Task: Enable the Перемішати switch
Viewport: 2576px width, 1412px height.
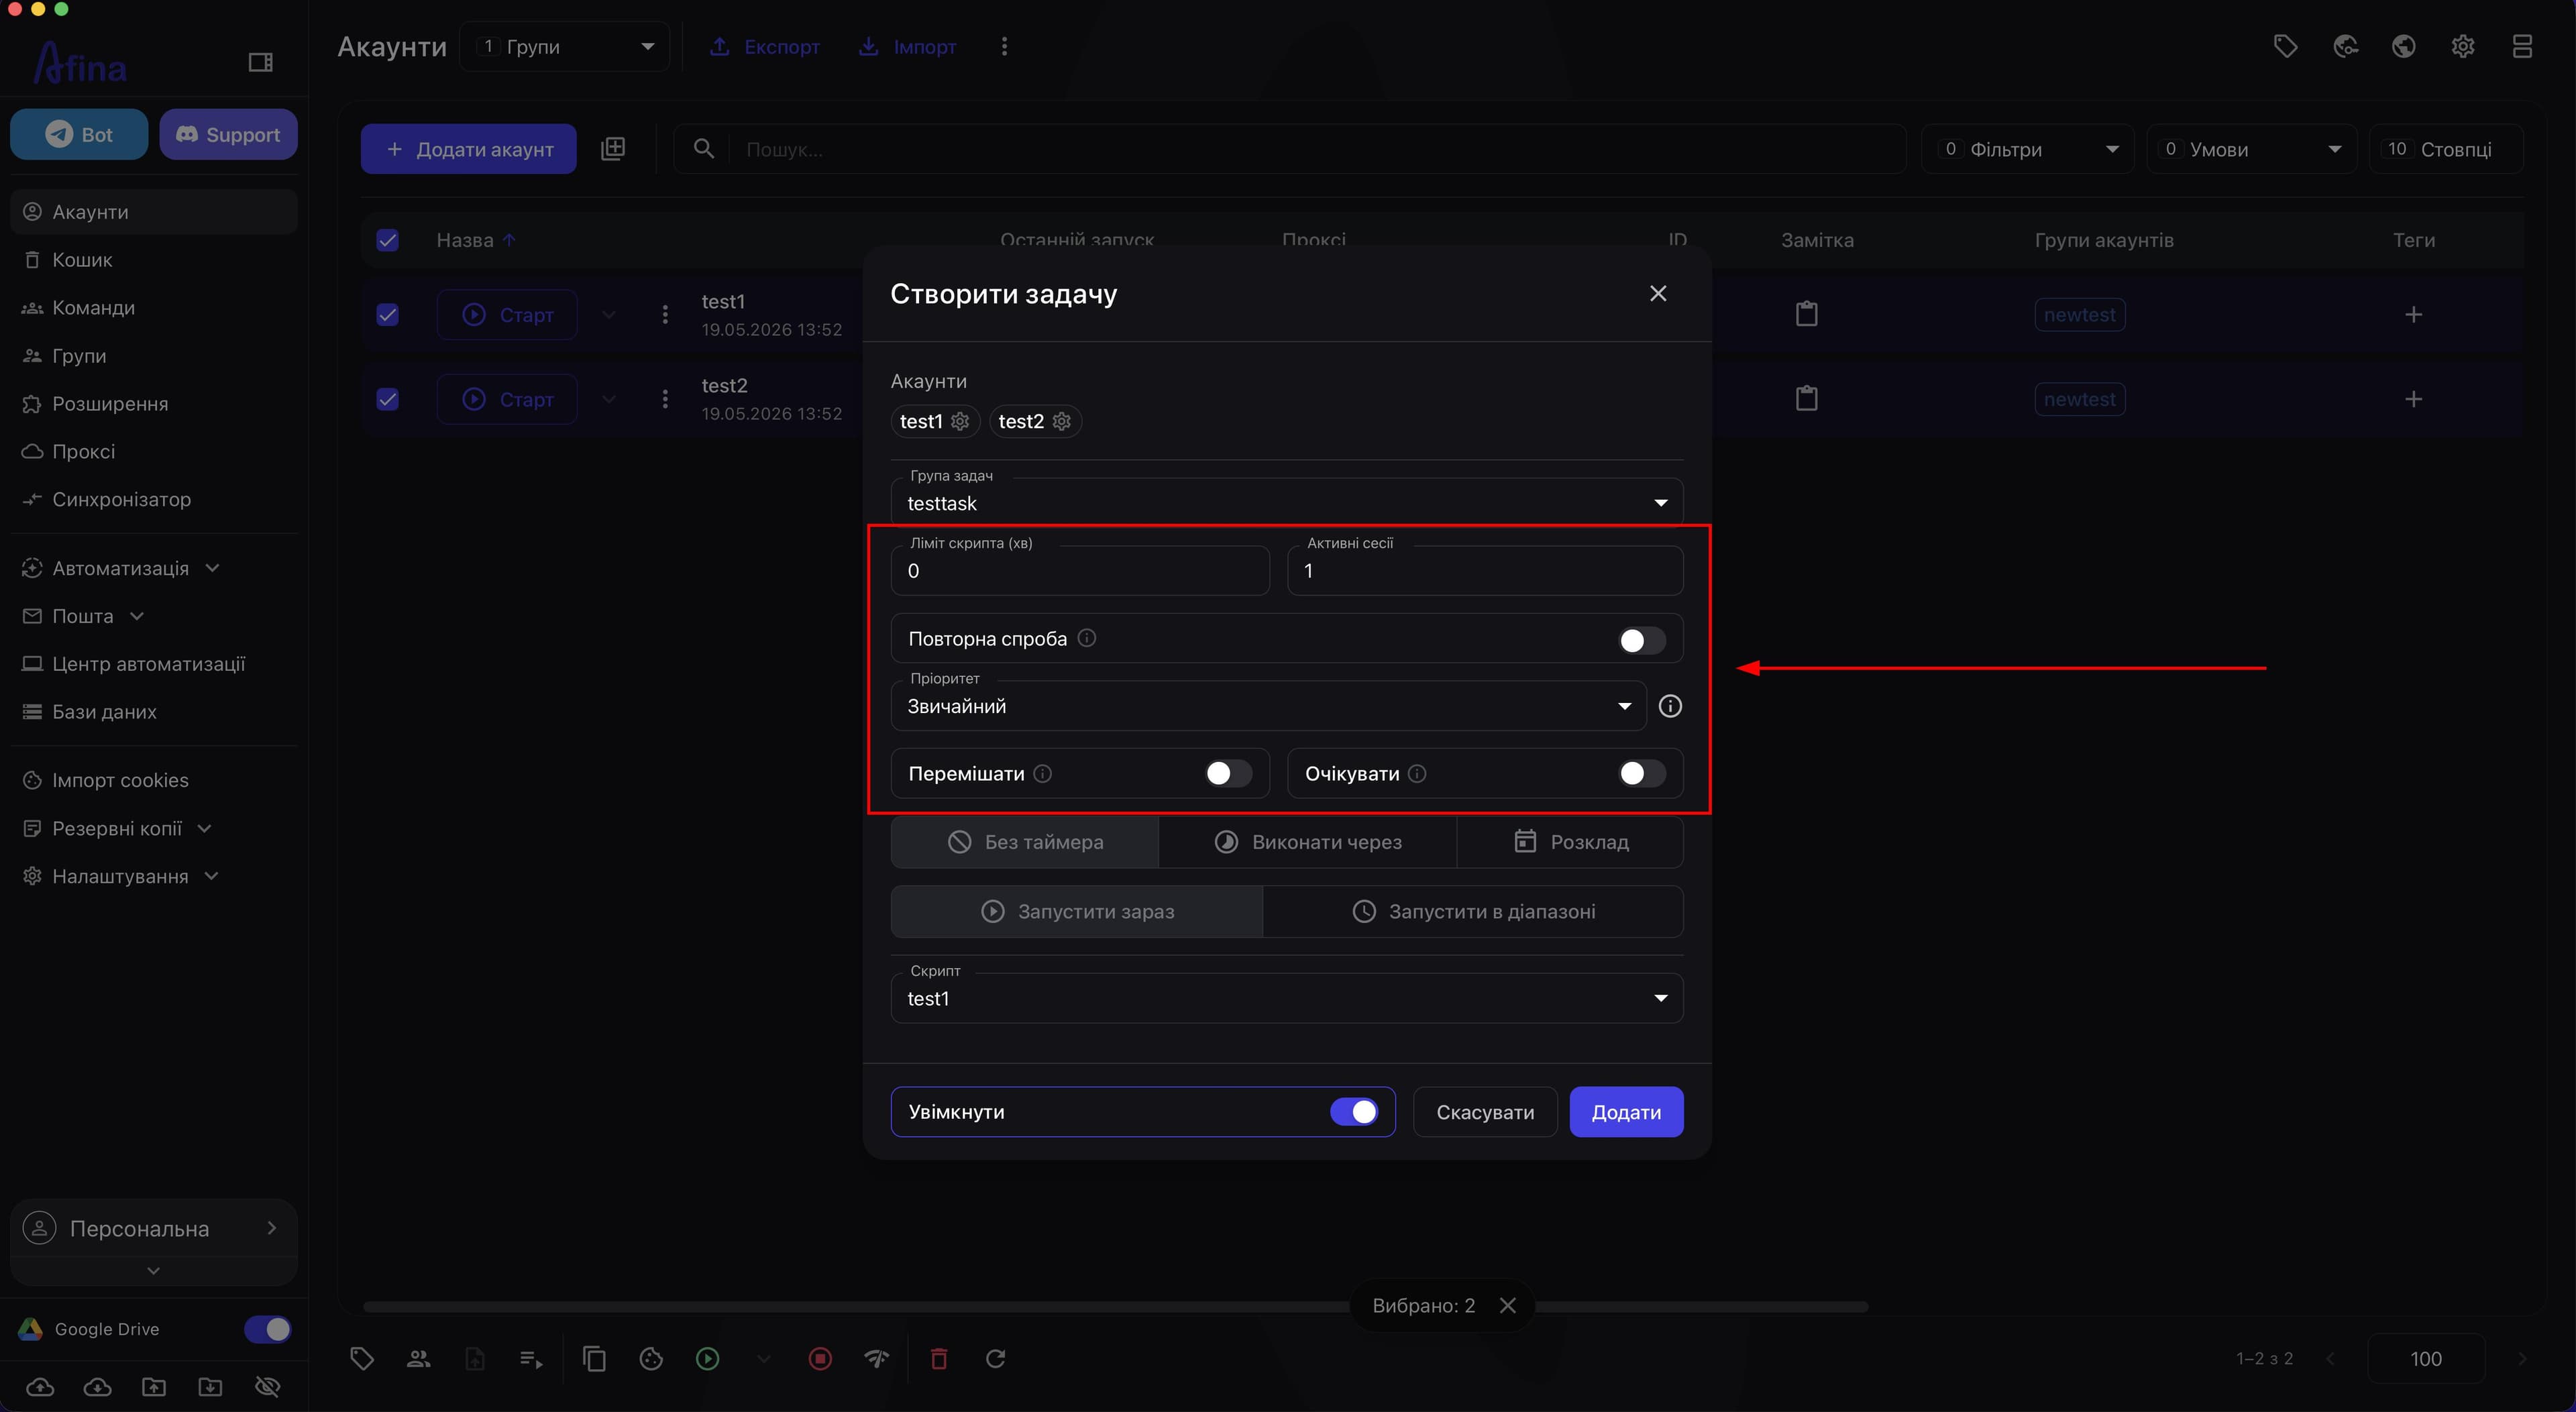Action: [x=1228, y=773]
